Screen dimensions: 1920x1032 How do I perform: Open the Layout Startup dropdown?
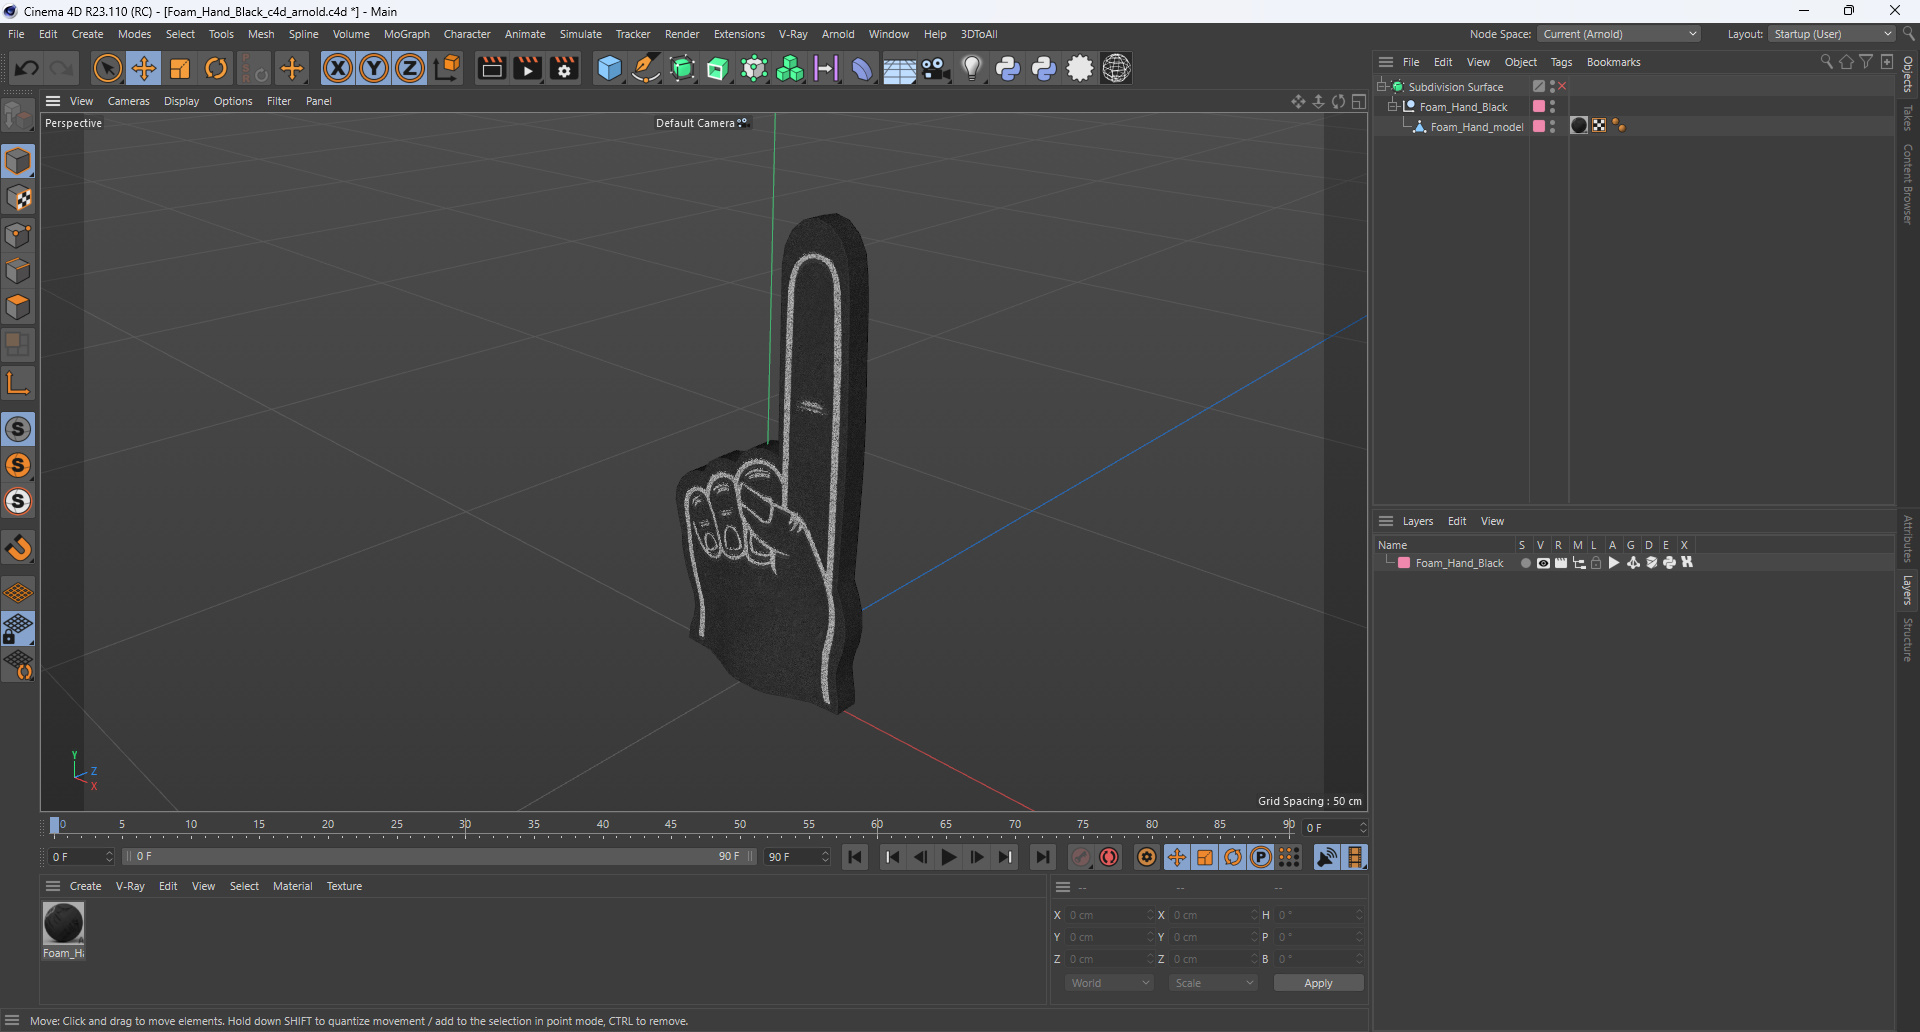click(x=1832, y=34)
